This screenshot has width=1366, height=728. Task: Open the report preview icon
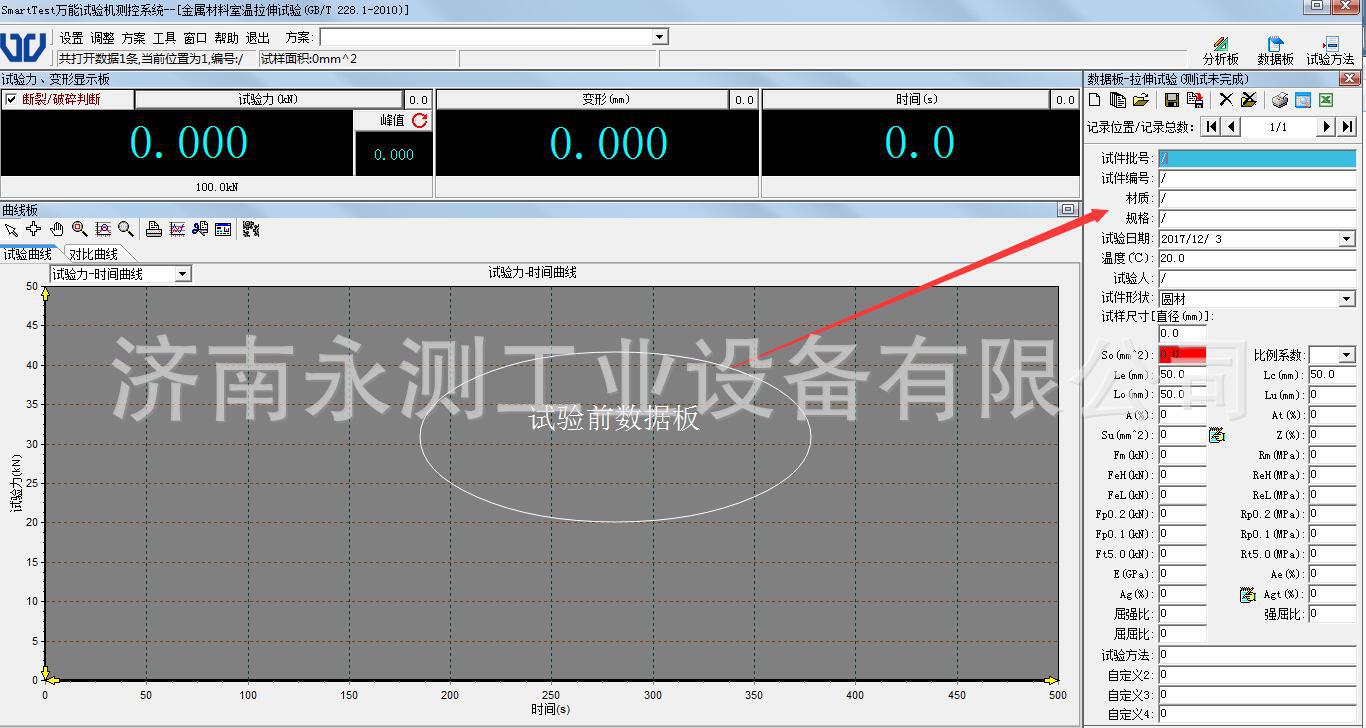coord(1303,100)
